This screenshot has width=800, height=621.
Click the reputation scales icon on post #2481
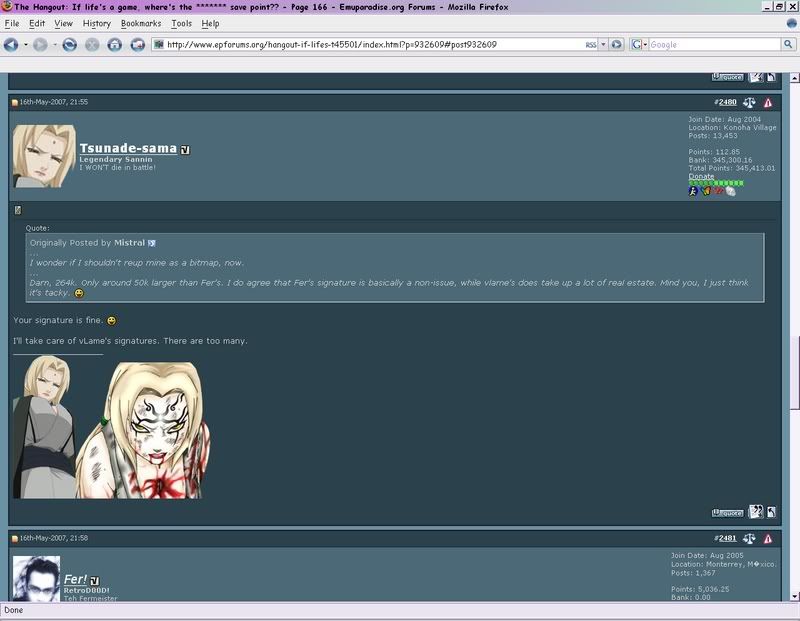[749, 538]
